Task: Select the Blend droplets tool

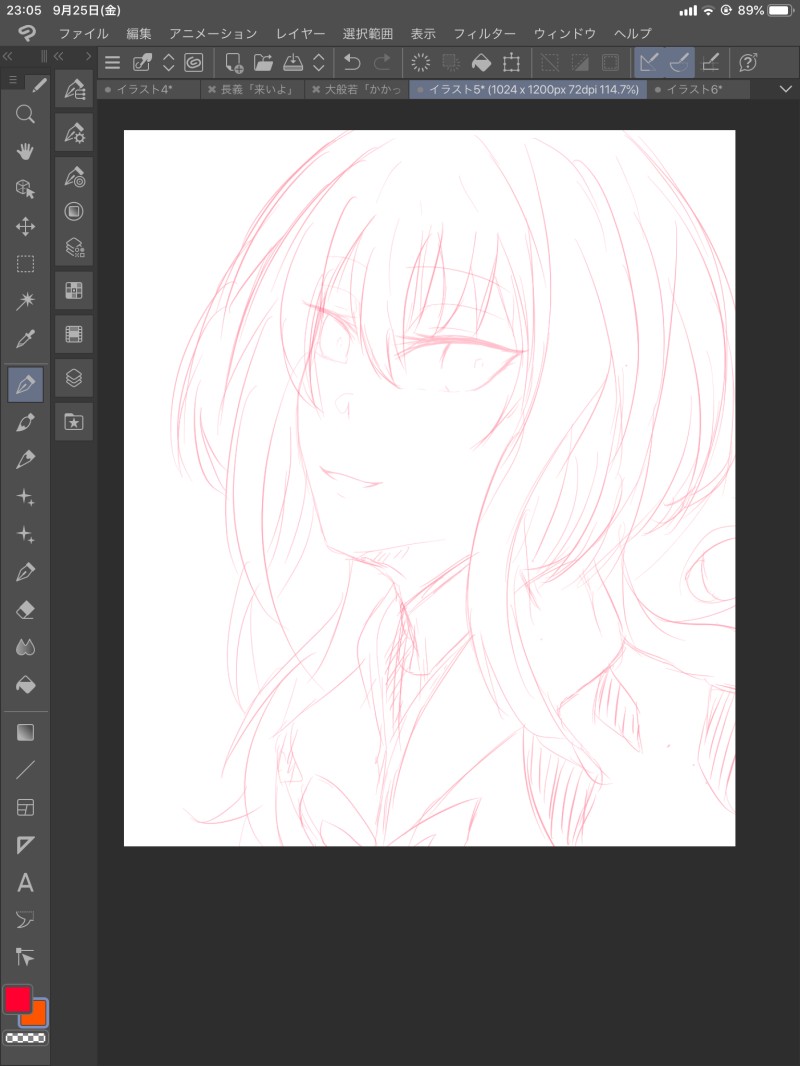Action: pos(25,647)
